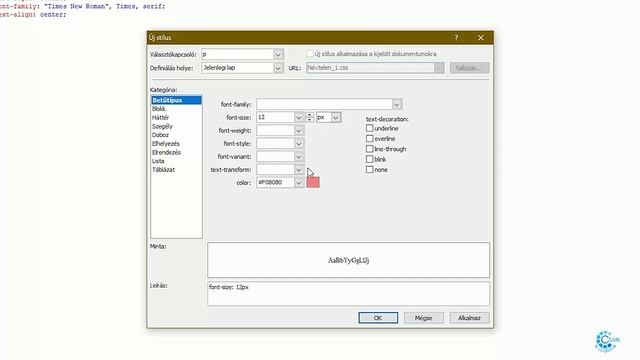This screenshot has height=360, width=640.
Task: Click the help question mark in title bar
Action: [456, 38]
